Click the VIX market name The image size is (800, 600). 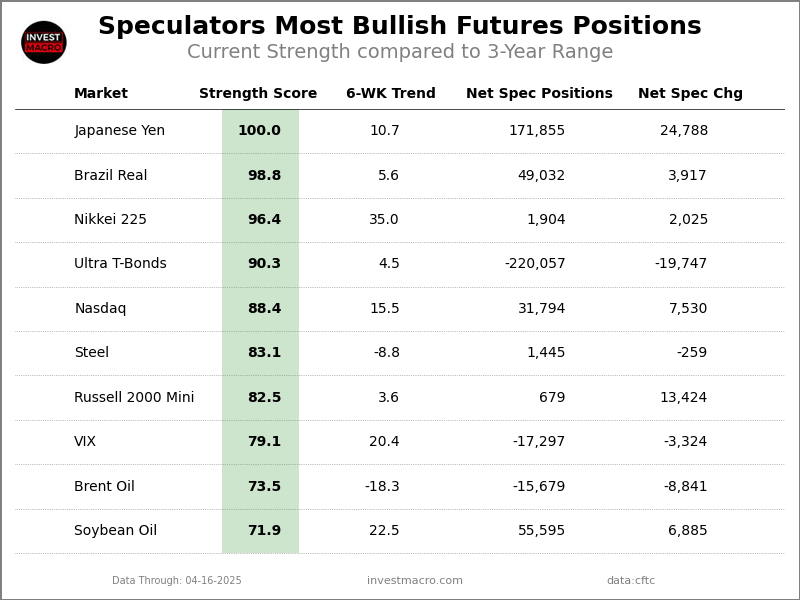85,442
